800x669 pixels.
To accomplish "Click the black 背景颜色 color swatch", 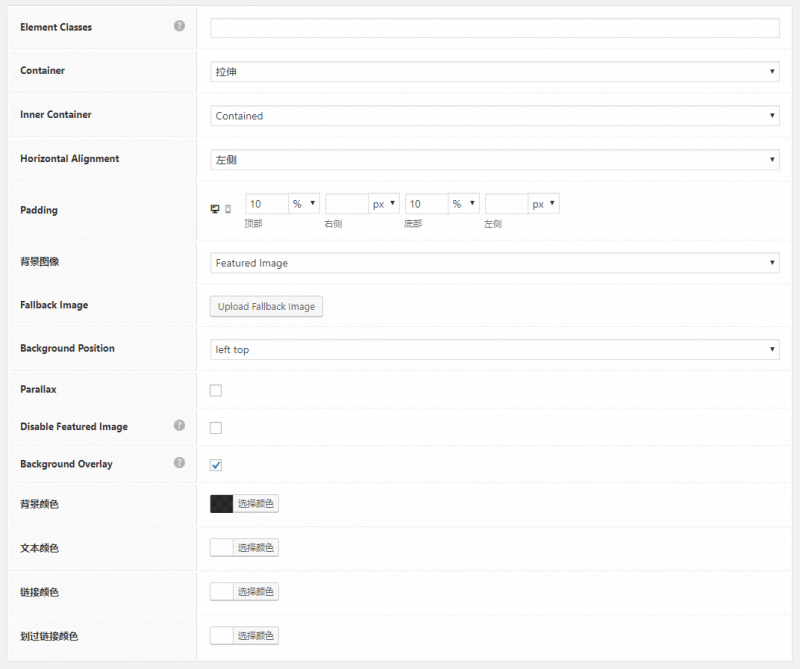I will pyautogui.click(x=221, y=504).
